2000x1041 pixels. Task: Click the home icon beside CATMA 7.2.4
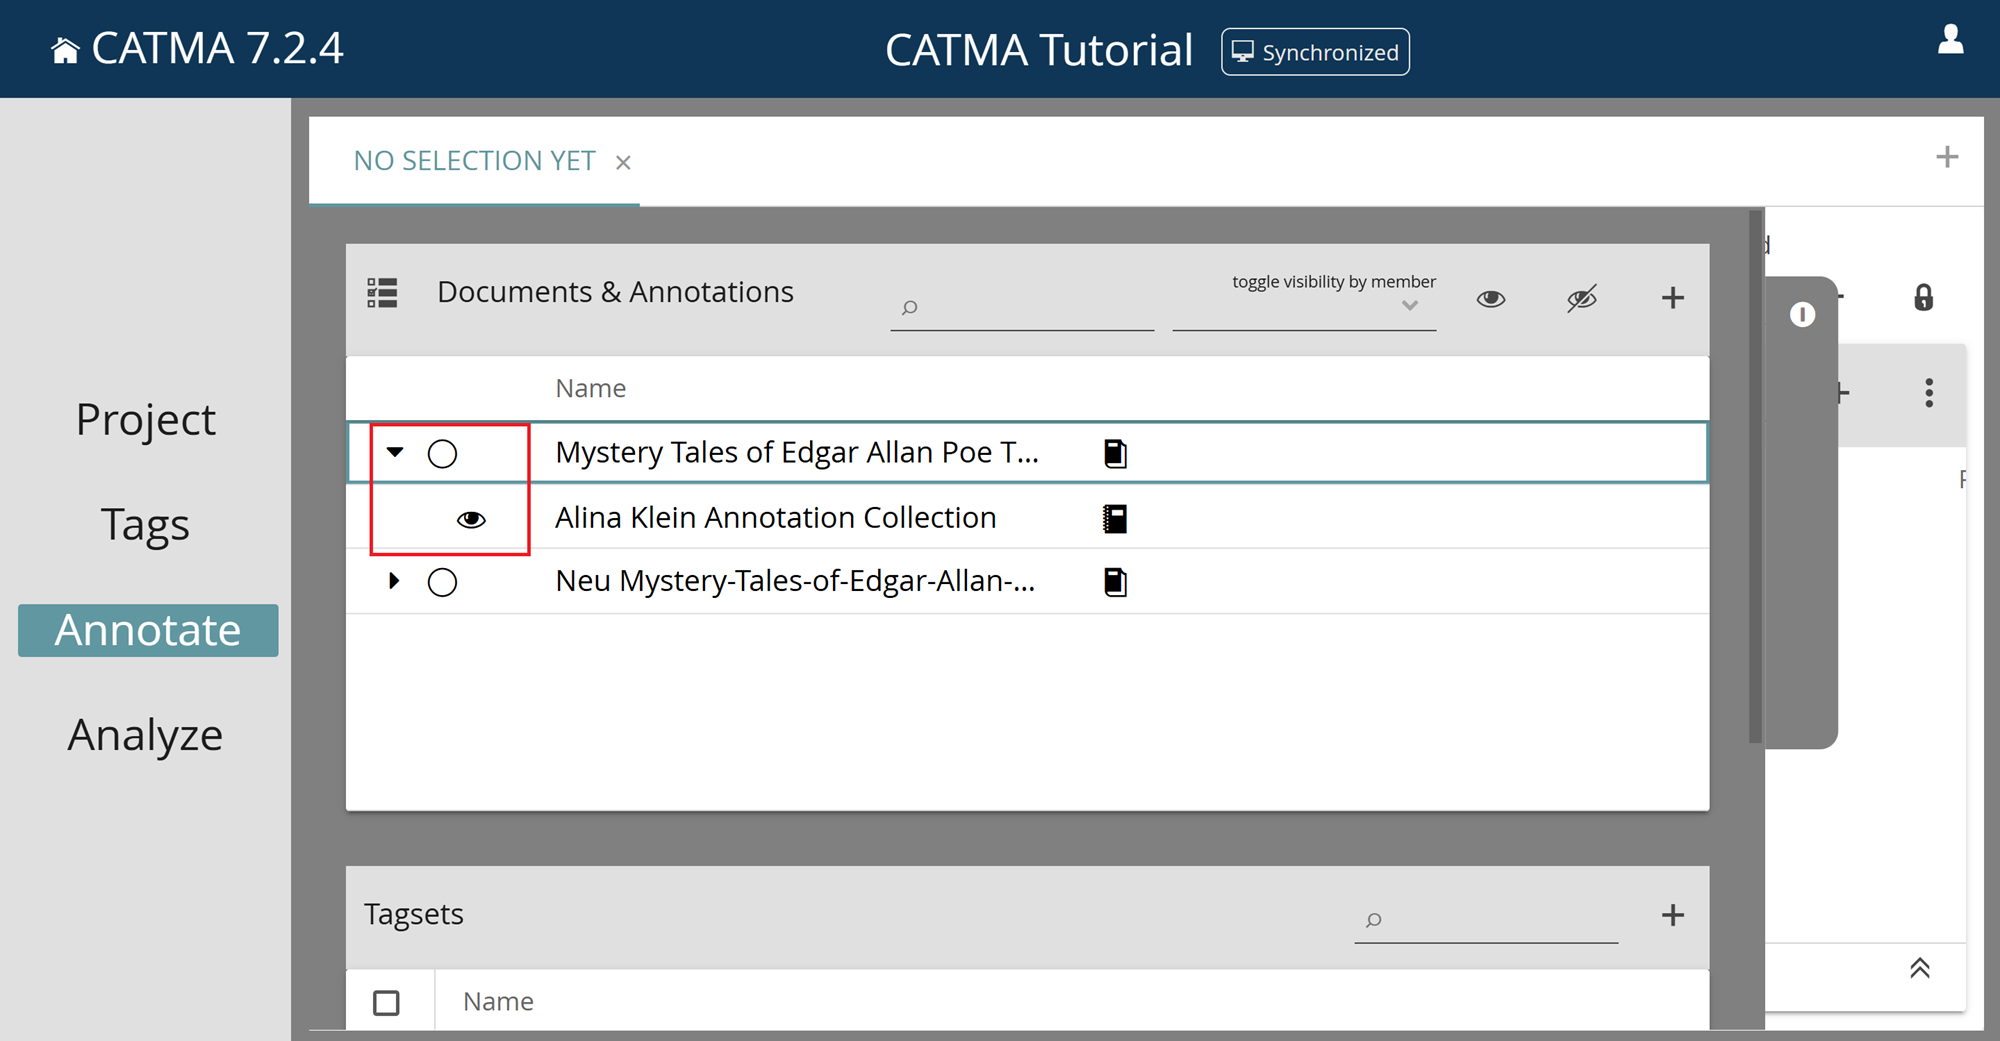[x=65, y=47]
